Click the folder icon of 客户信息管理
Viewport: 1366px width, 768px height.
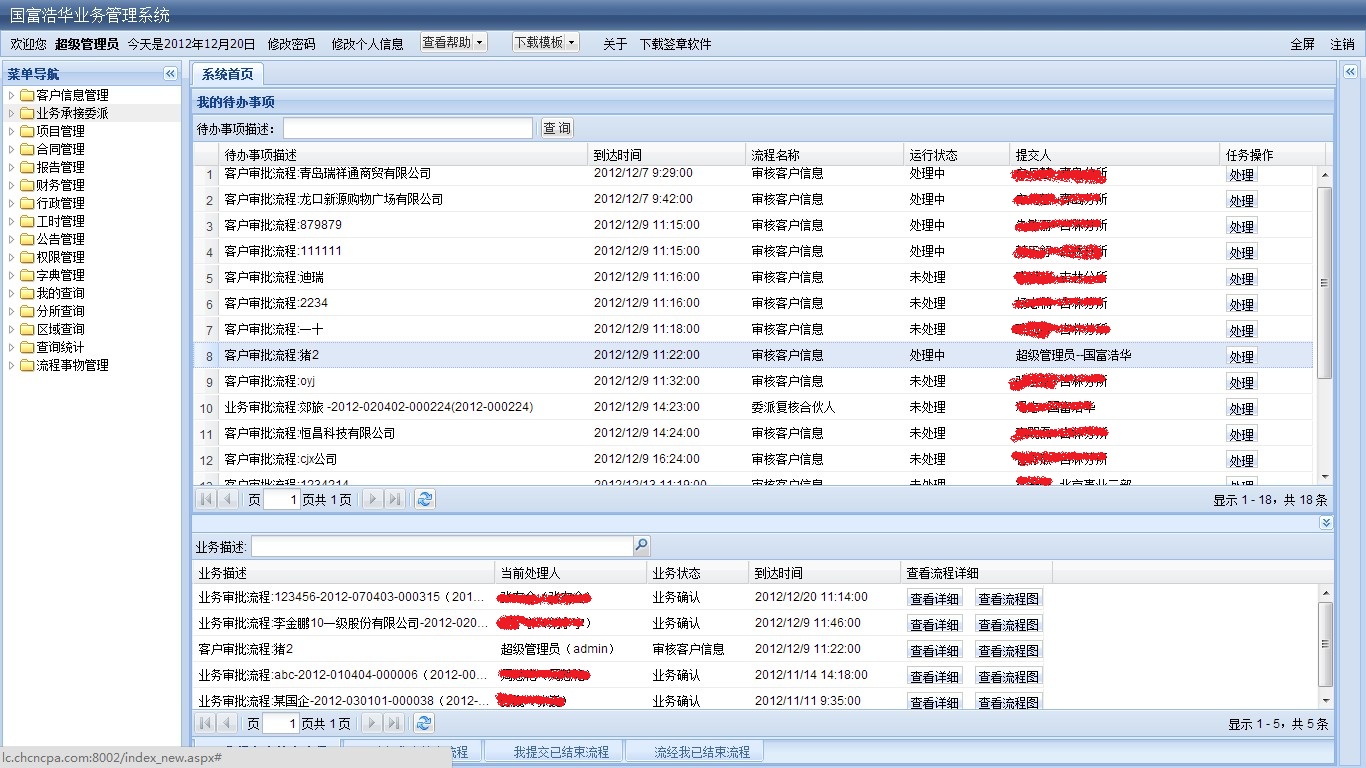point(27,95)
